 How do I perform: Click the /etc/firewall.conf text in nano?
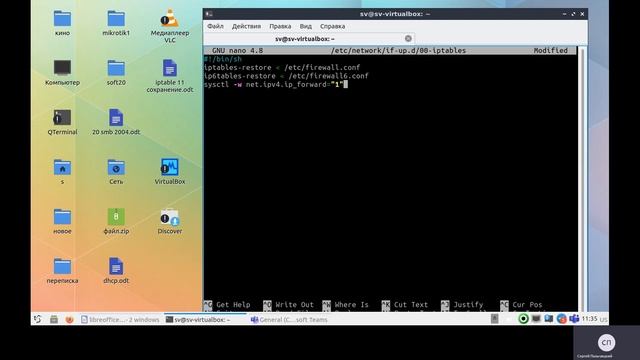[322, 67]
